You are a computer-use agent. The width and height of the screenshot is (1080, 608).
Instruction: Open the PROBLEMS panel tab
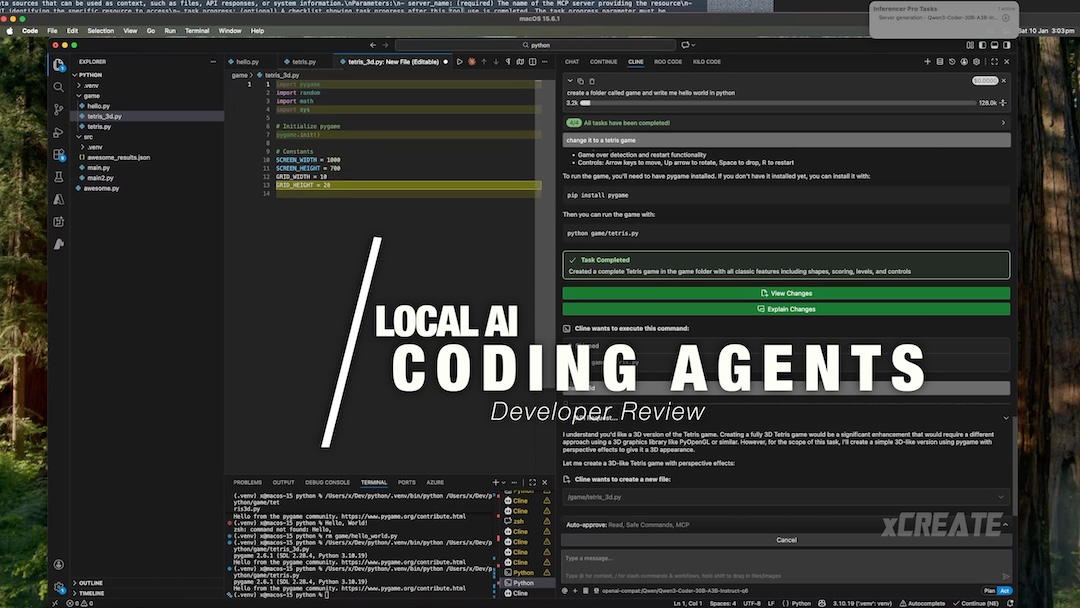pos(247,483)
